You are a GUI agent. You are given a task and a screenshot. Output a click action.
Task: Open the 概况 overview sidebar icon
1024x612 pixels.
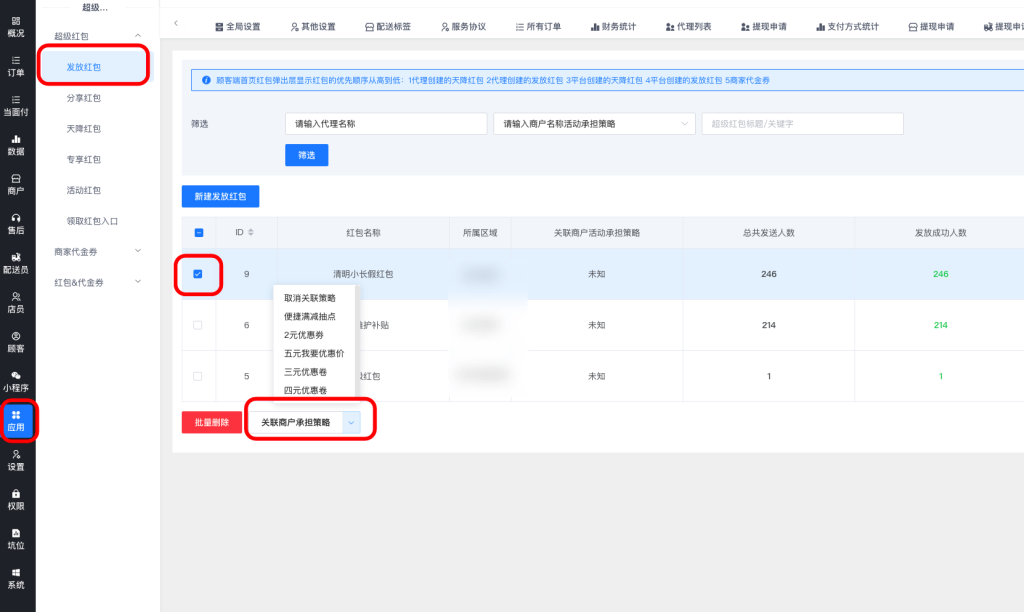[x=16, y=26]
